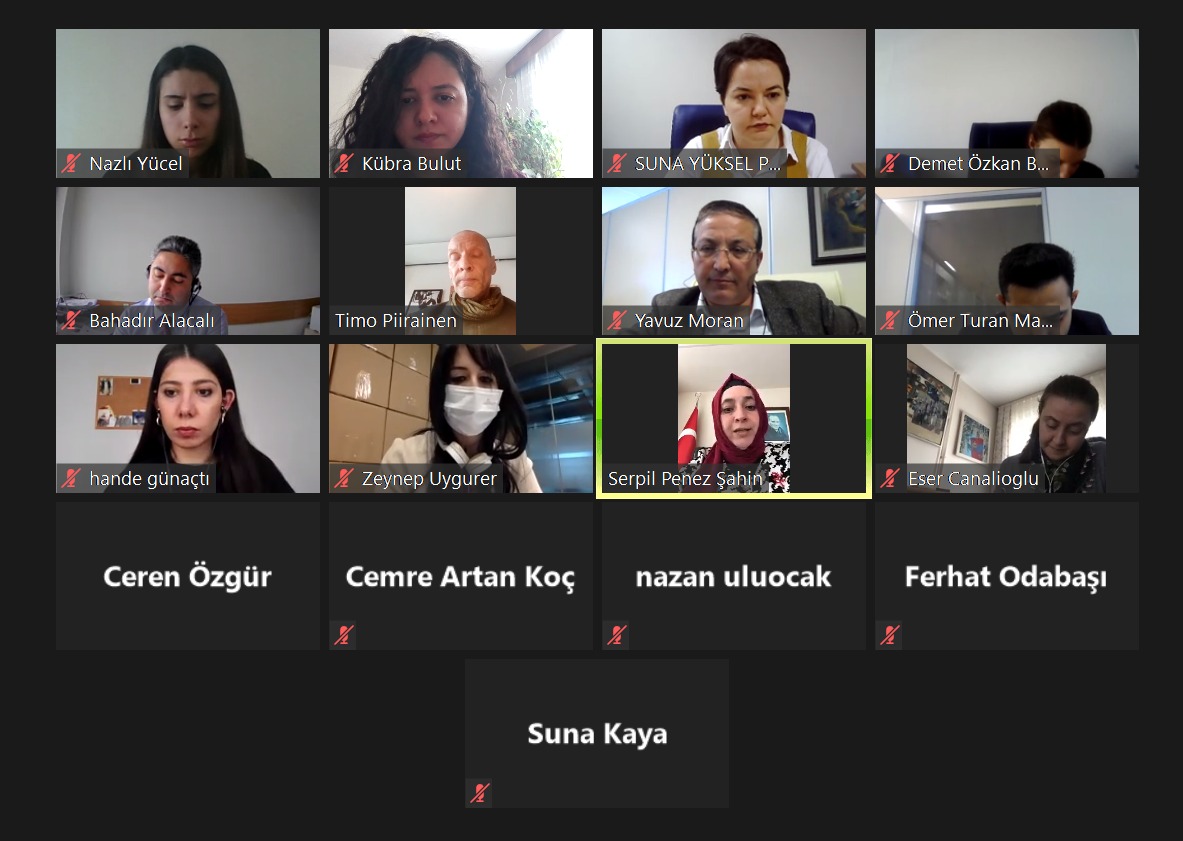Click muted mic icon on Cemre Artan Koç tile

[x=344, y=635]
